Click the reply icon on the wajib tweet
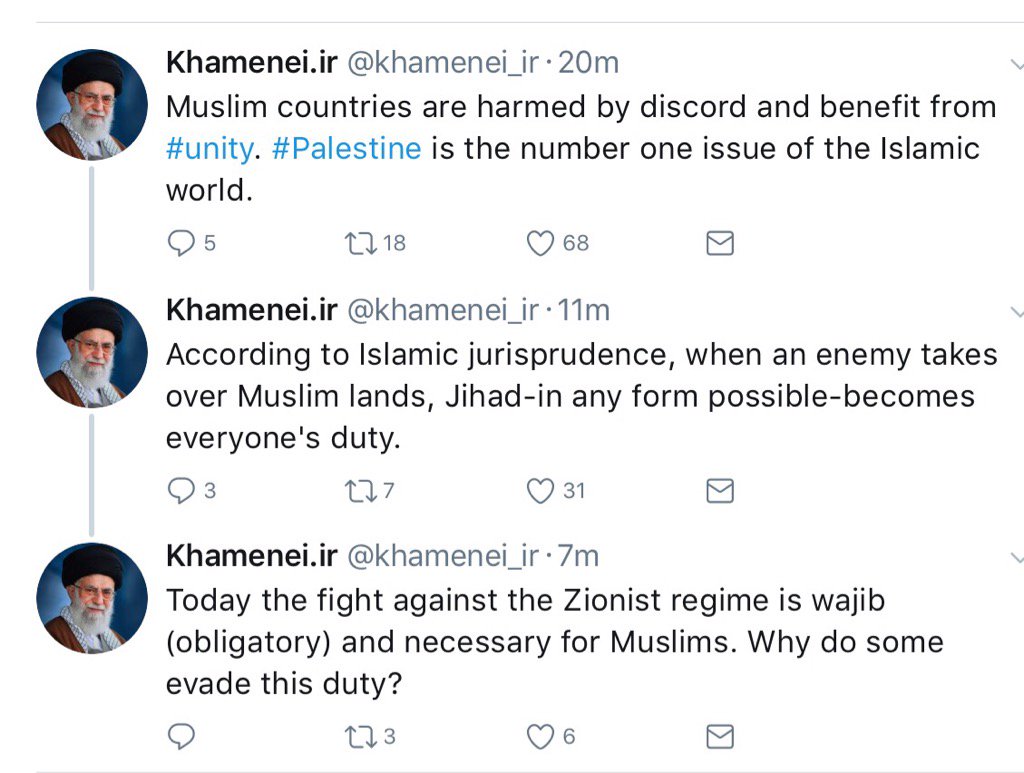 tap(181, 736)
